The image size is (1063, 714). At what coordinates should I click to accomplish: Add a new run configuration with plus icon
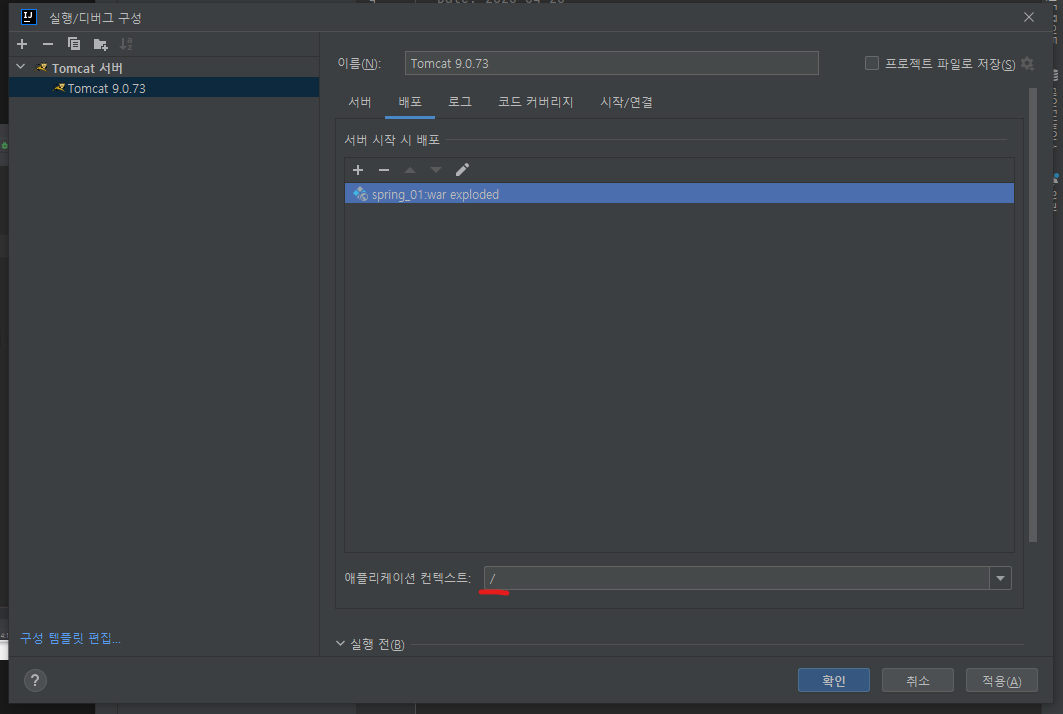coord(22,44)
